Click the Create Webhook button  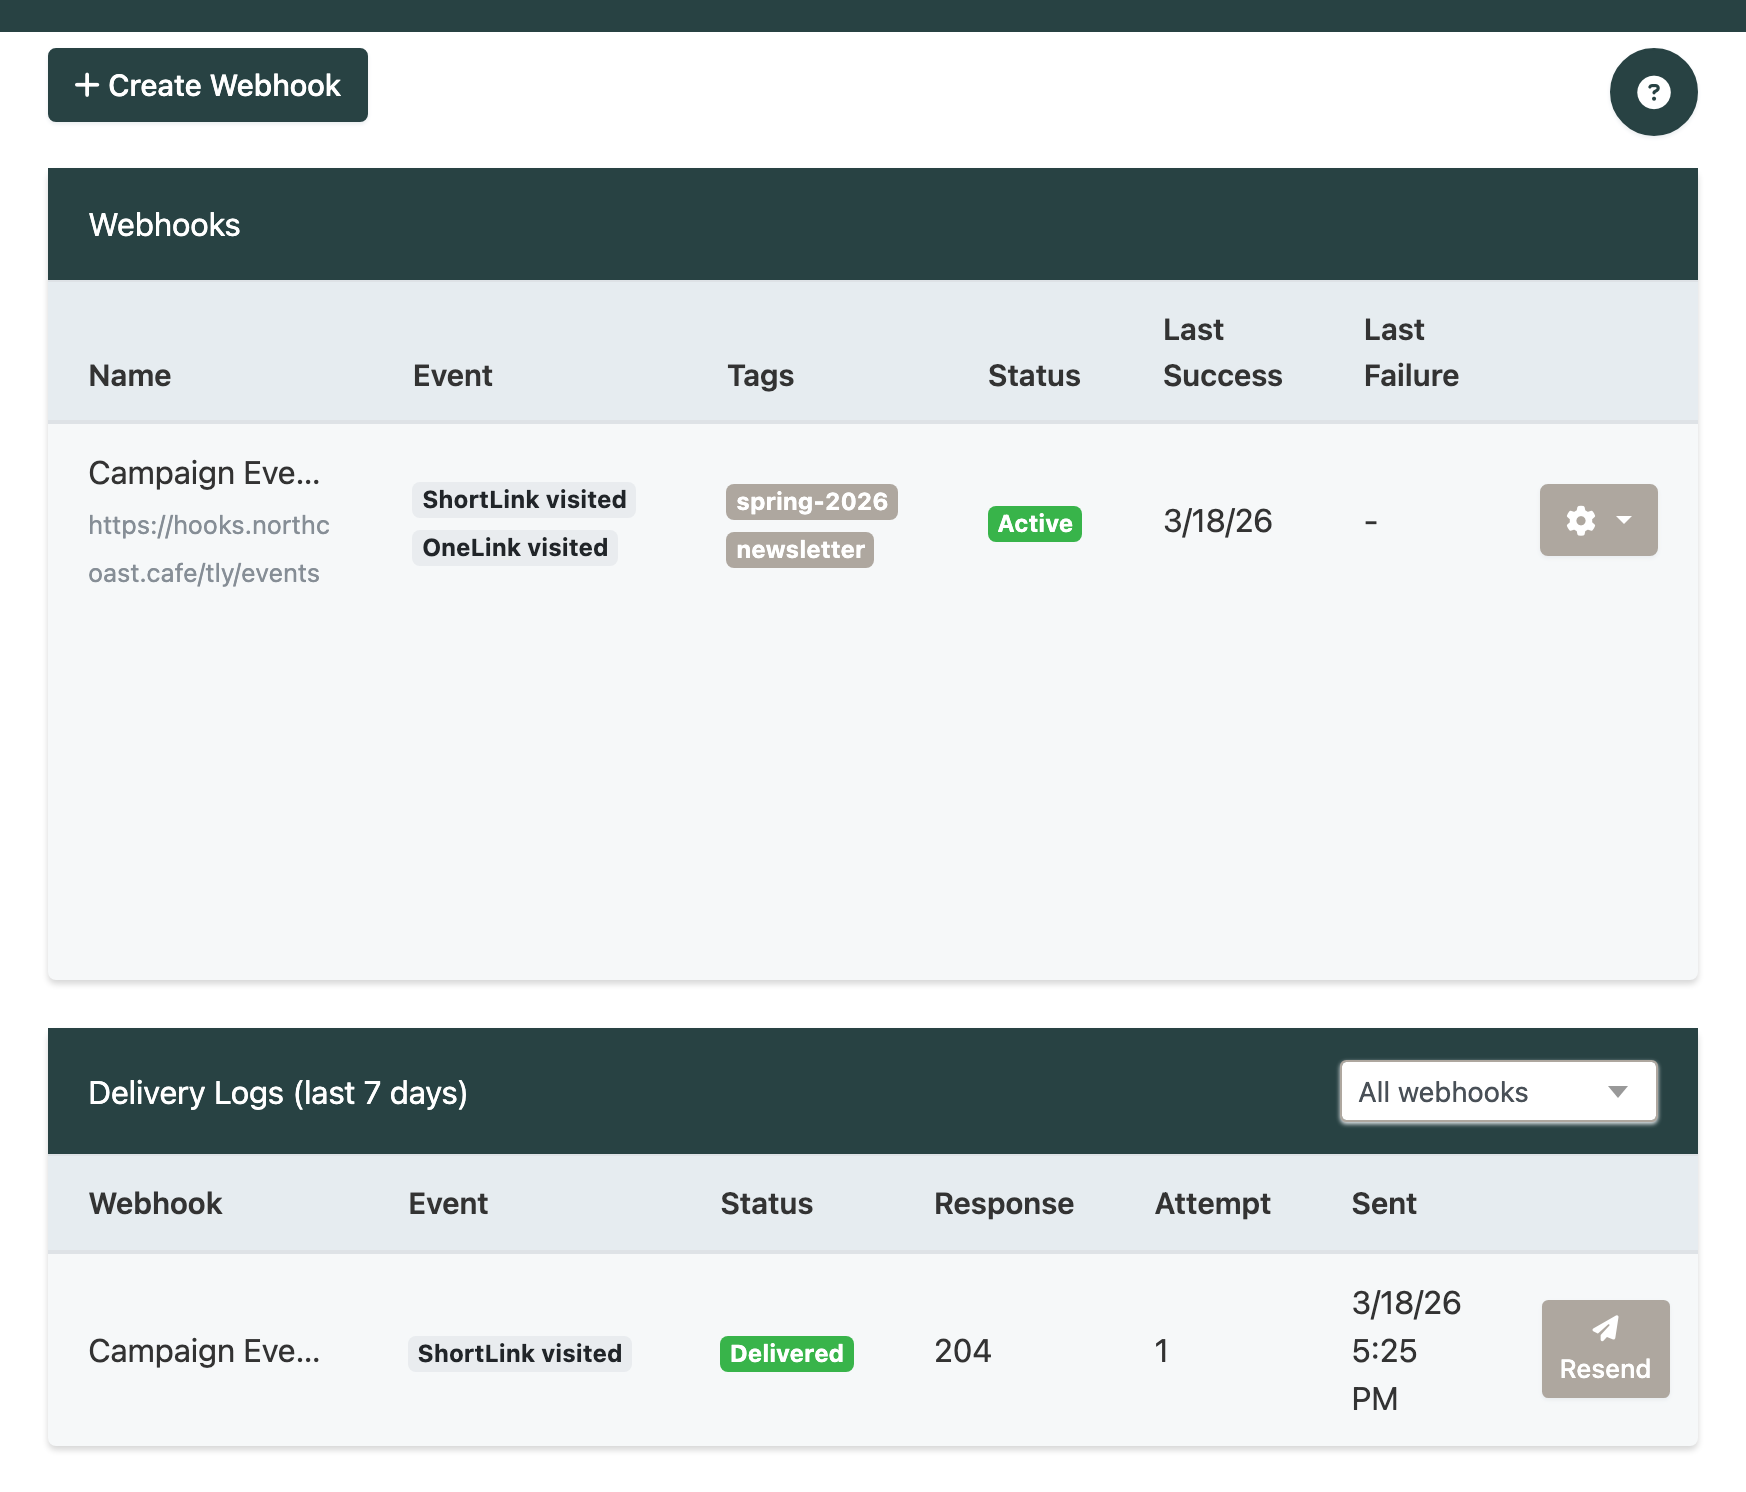point(207,85)
